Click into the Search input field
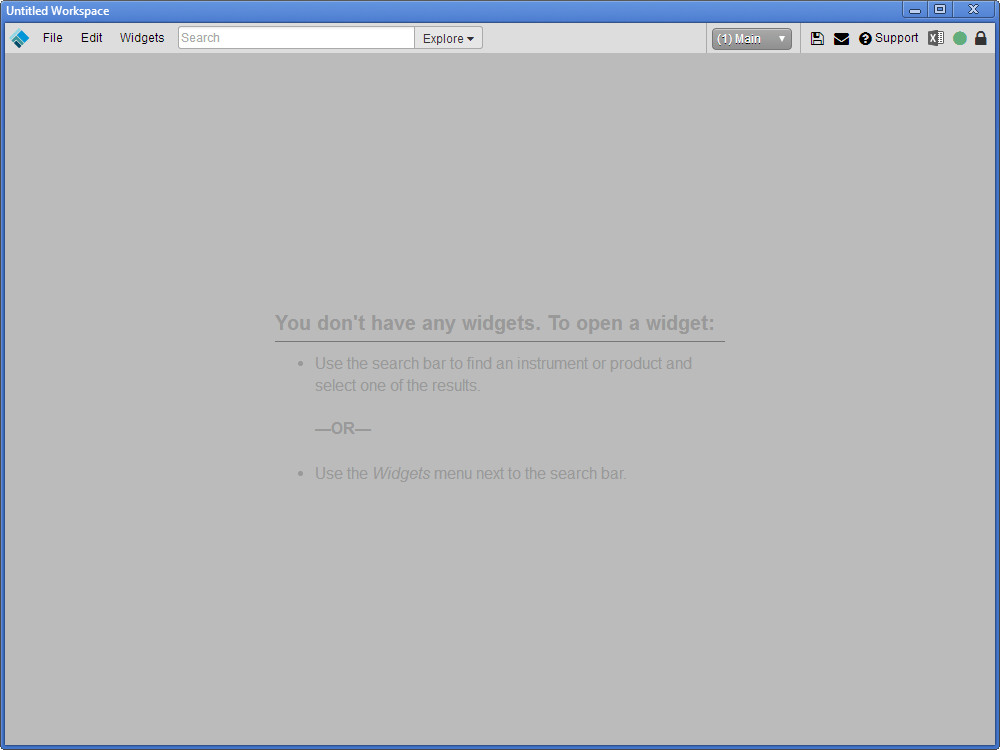 (296, 38)
